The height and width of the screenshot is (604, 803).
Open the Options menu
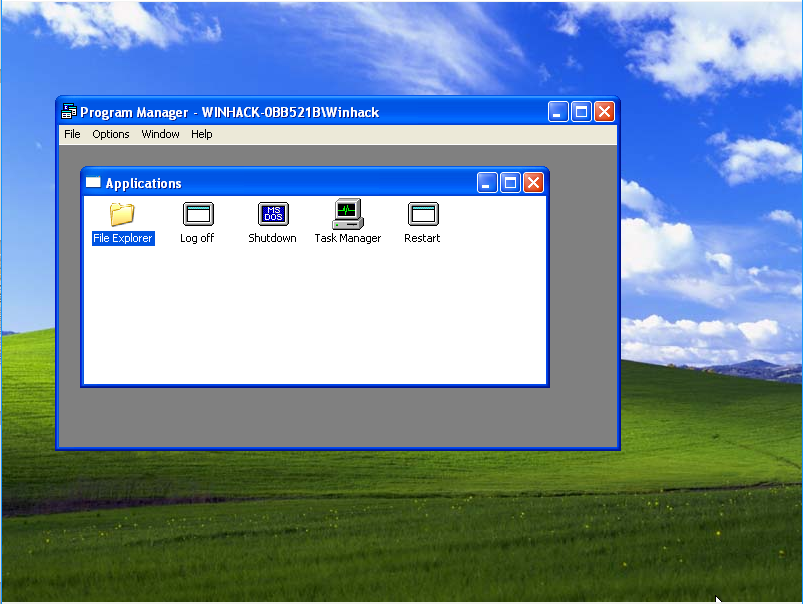click(111, 134)
